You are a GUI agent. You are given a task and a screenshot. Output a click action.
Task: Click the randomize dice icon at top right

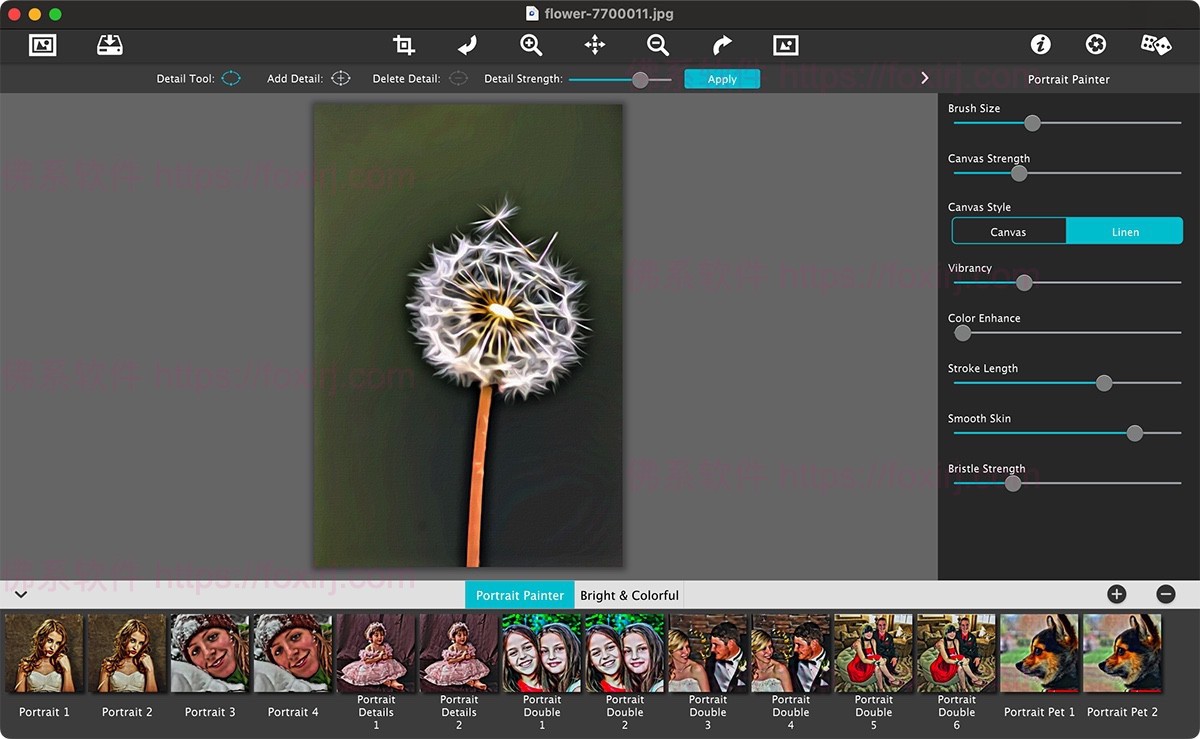[x=1155, y=44]
